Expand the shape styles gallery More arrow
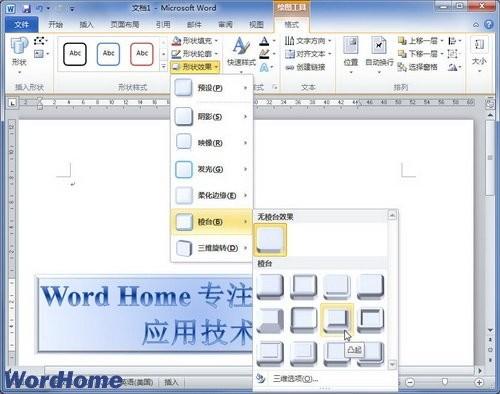The image size is (500, 394). click(163, 67)
